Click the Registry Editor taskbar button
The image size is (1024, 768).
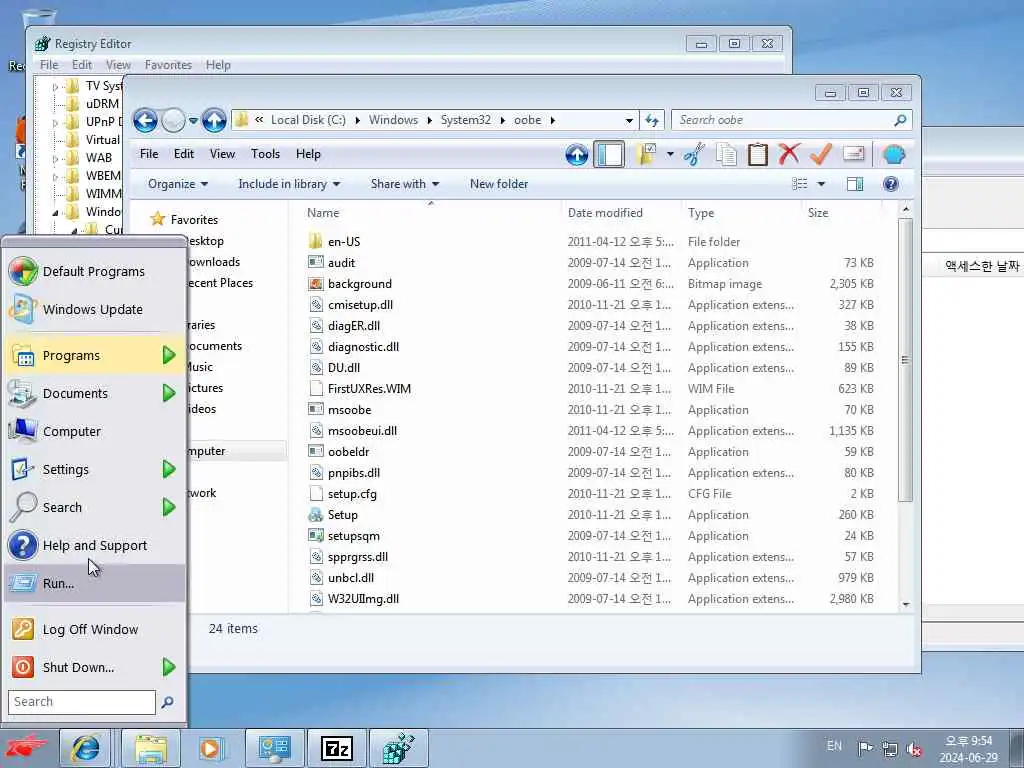coord(398,748)
